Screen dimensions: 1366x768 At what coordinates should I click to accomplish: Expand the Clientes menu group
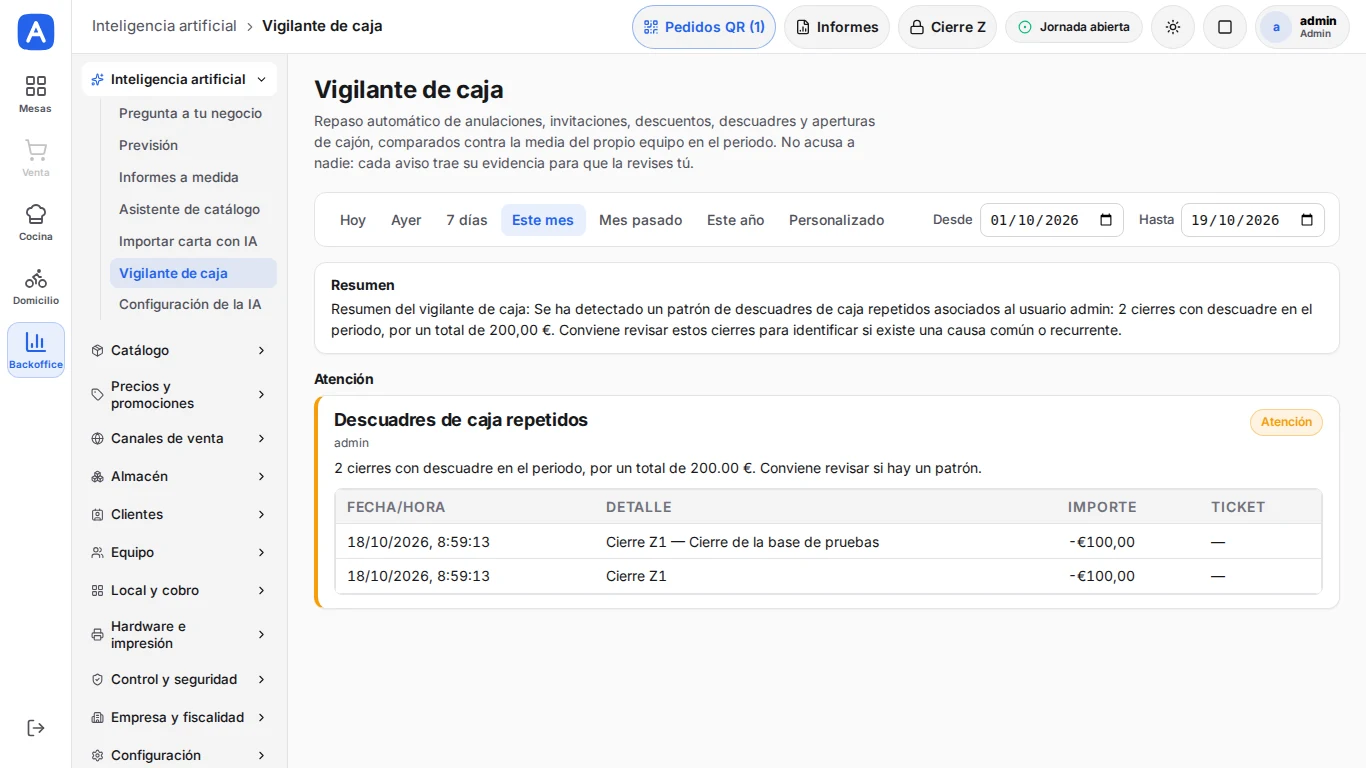pyautogui.click(x=179, y=514)
